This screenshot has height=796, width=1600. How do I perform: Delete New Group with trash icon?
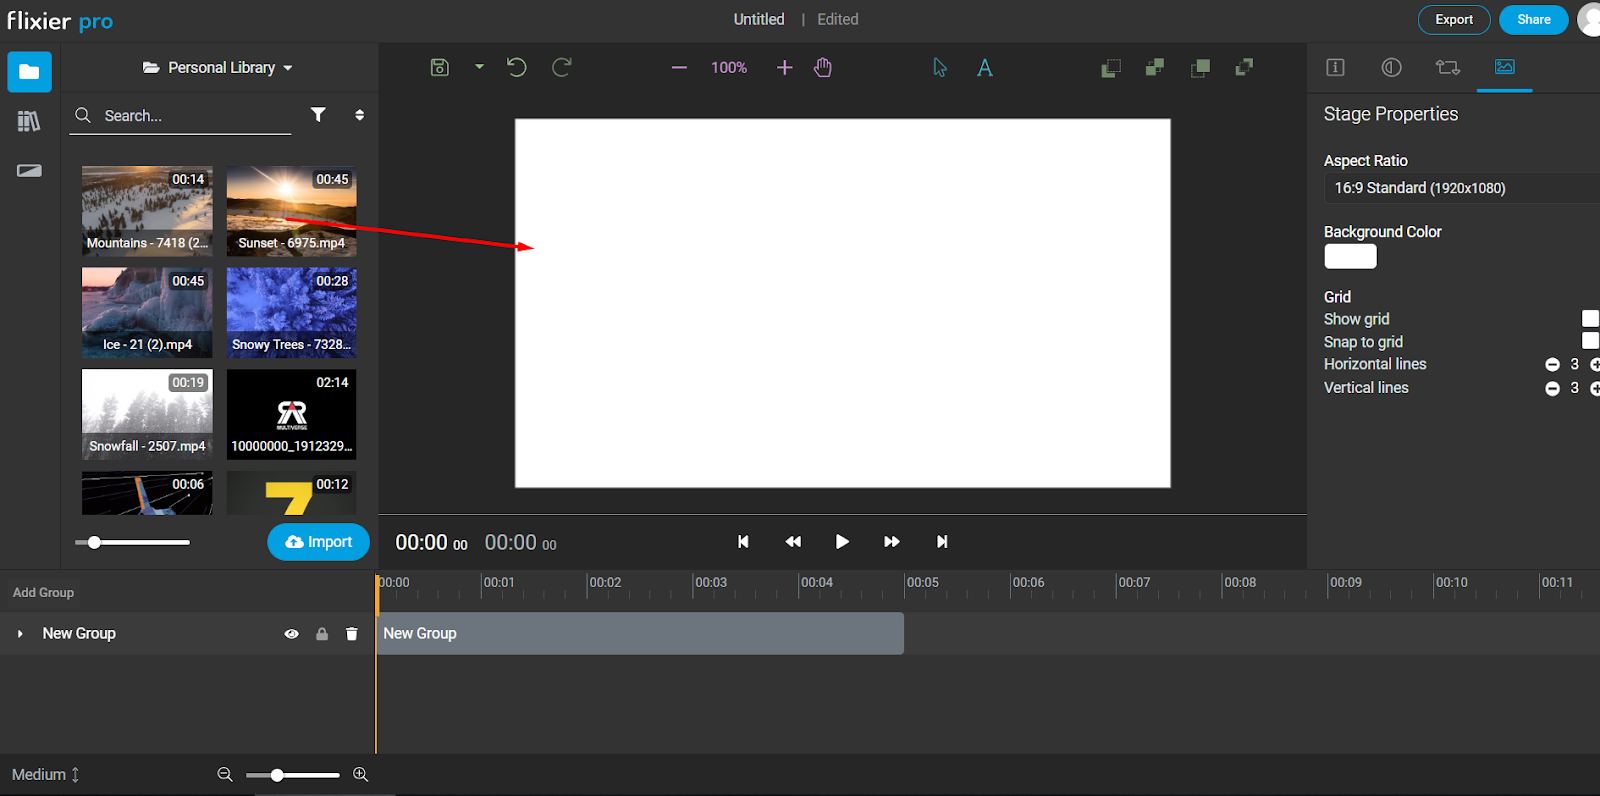tap(352, 634)
